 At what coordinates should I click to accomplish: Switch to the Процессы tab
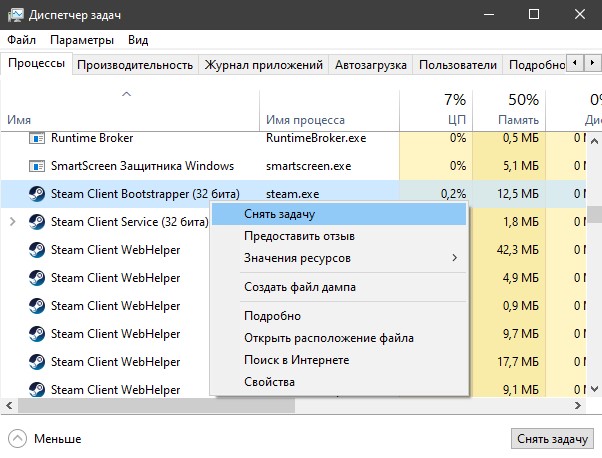pyautogui.click(x=36, y=63)
